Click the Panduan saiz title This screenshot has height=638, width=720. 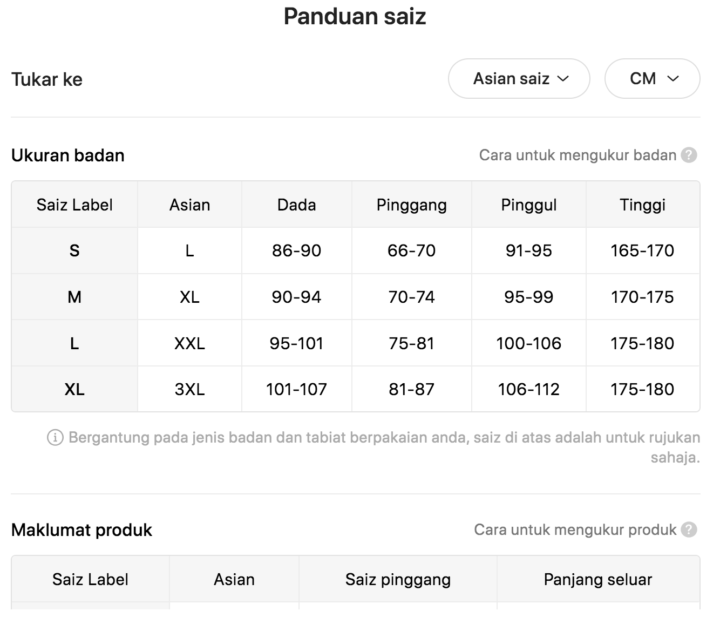pos(355,16)
